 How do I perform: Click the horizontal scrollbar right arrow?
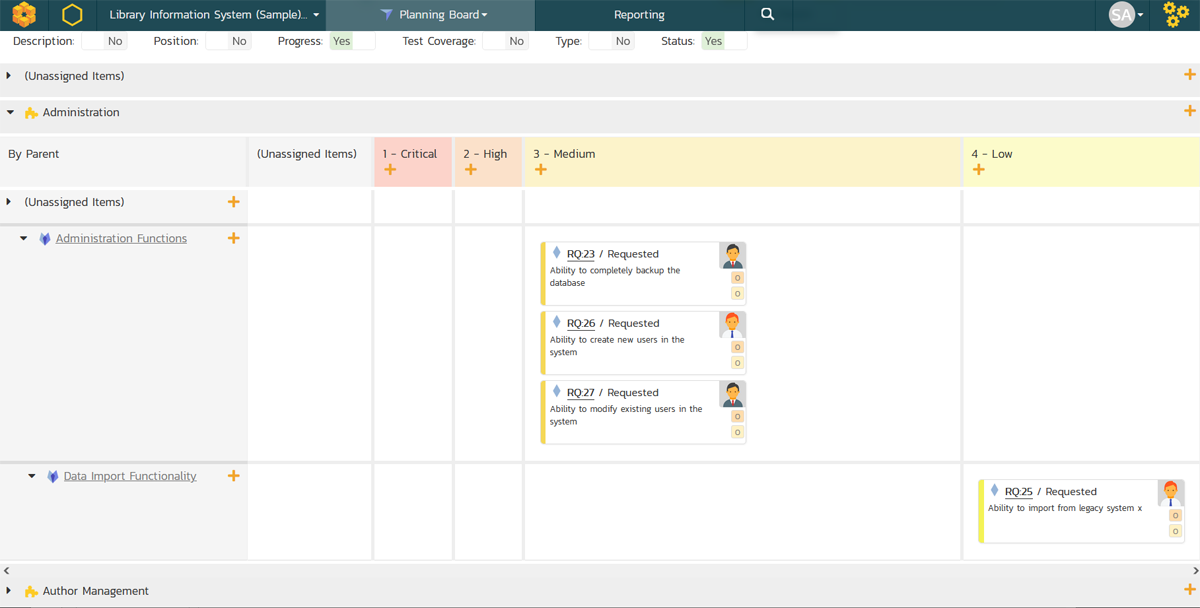(x=1195, y=570)
